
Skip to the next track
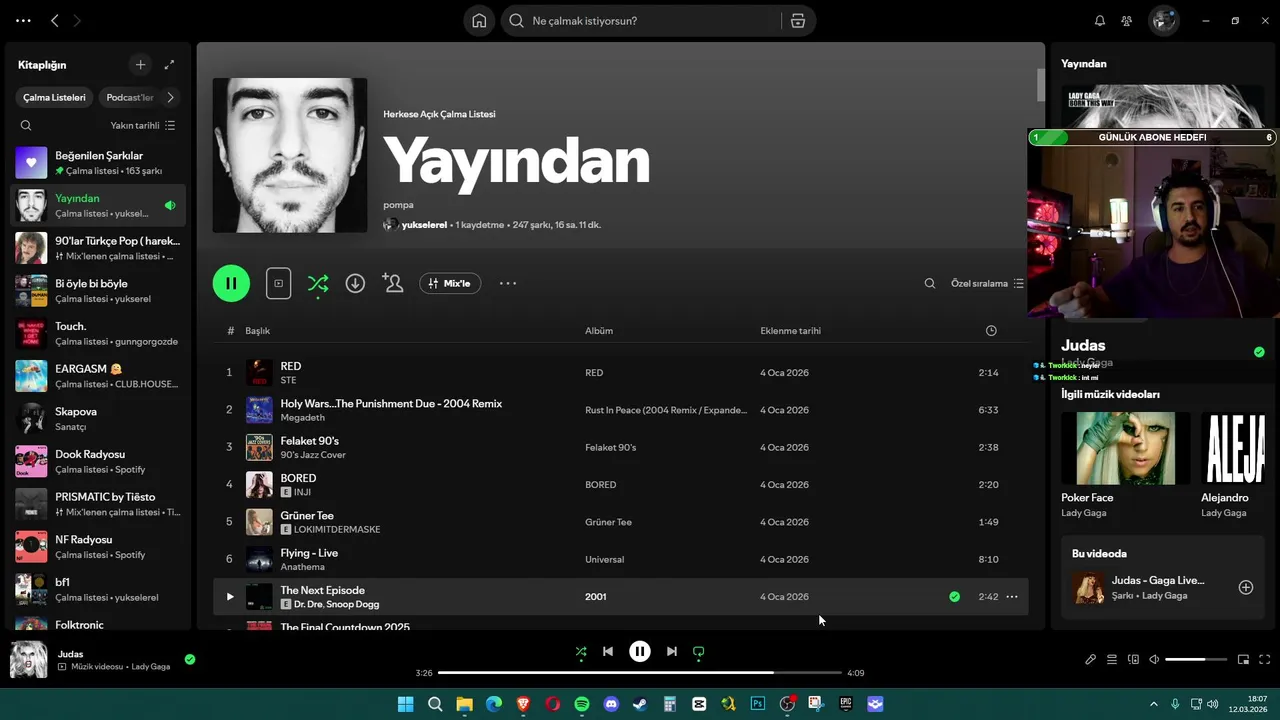click(672, 652)
